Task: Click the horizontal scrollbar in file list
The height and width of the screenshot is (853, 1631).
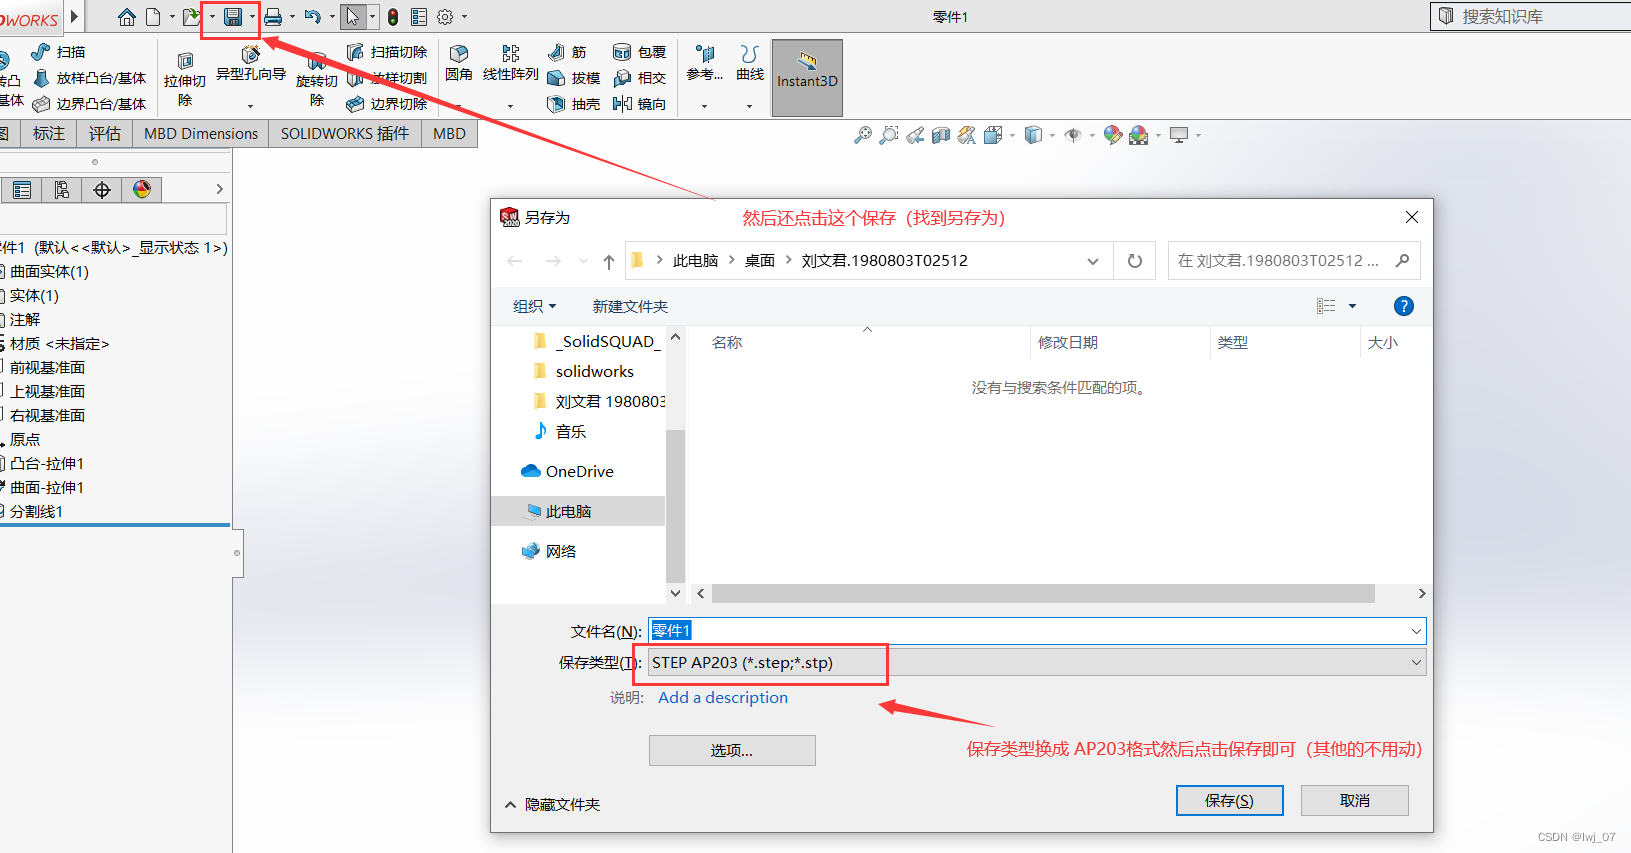Action: pyautogui.click(x=1043, y=594)
